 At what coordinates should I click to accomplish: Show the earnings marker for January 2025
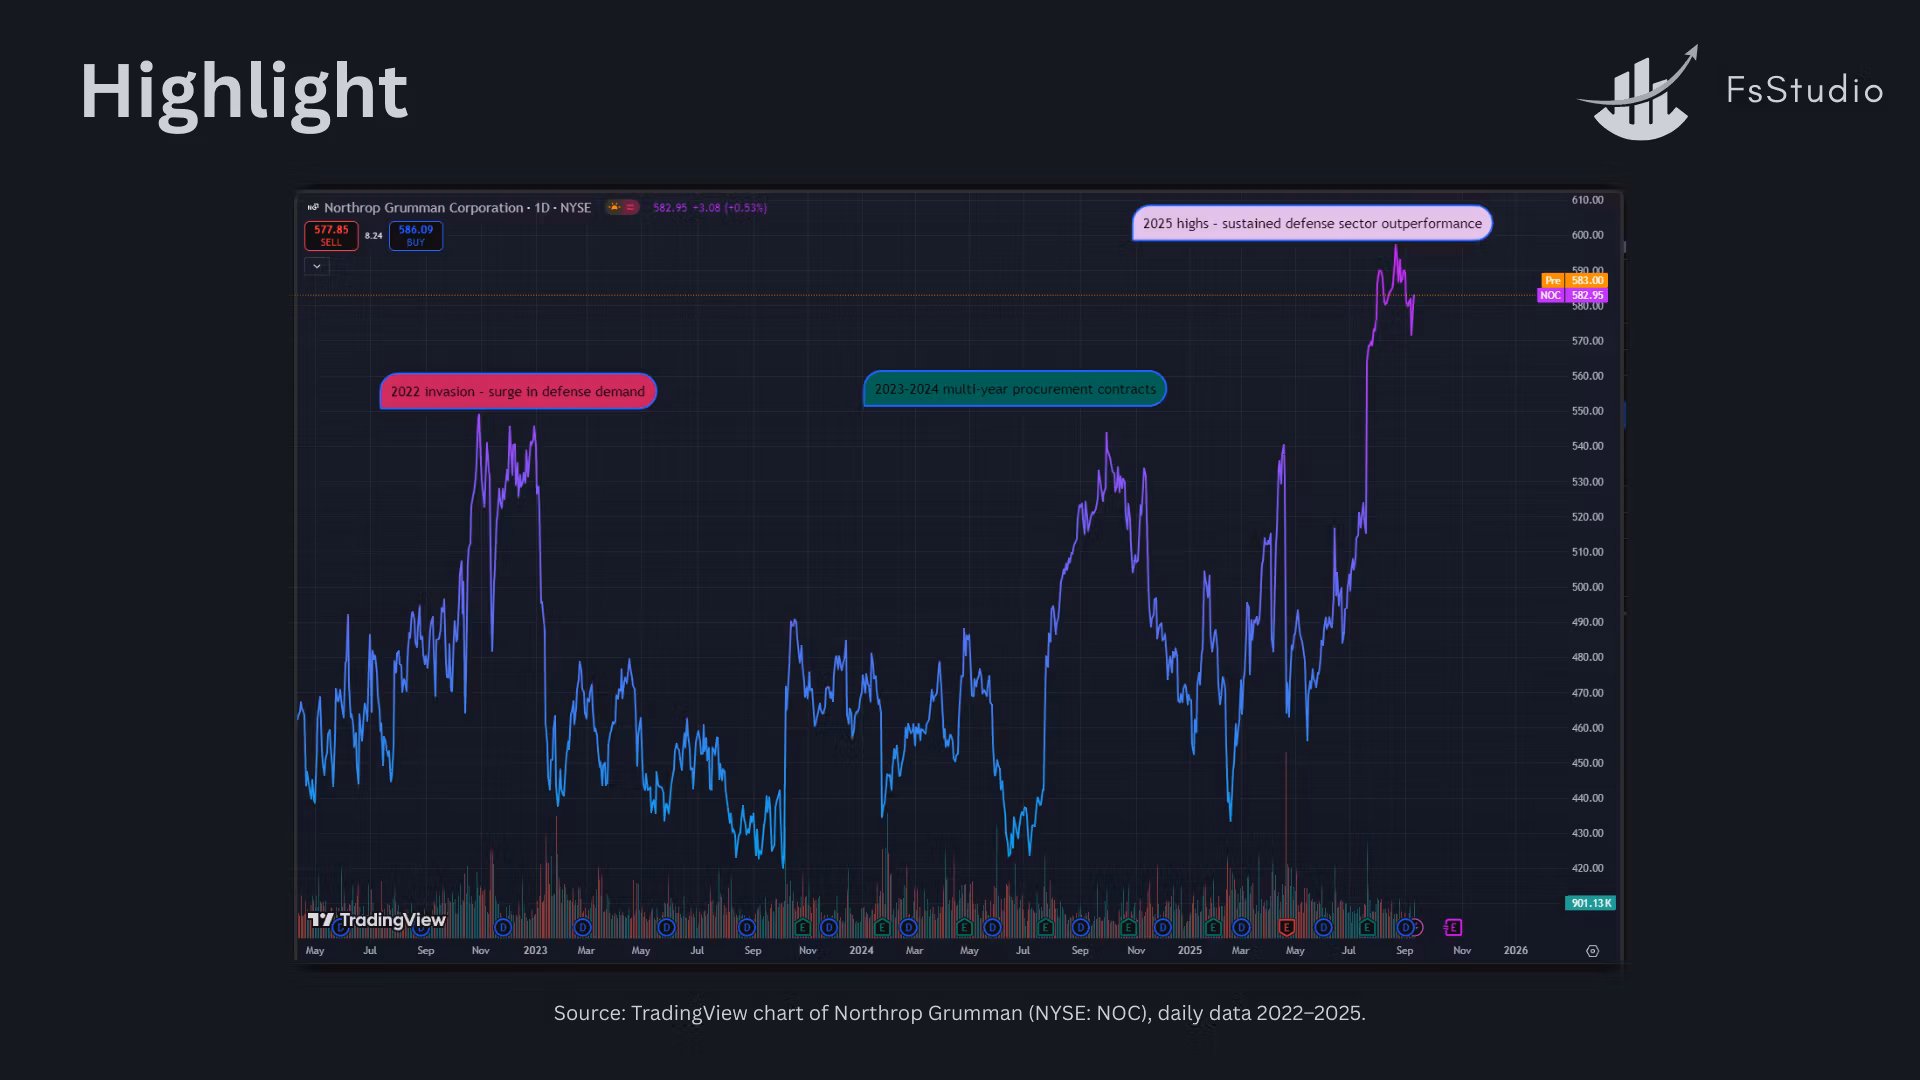tap(1213, 928)
